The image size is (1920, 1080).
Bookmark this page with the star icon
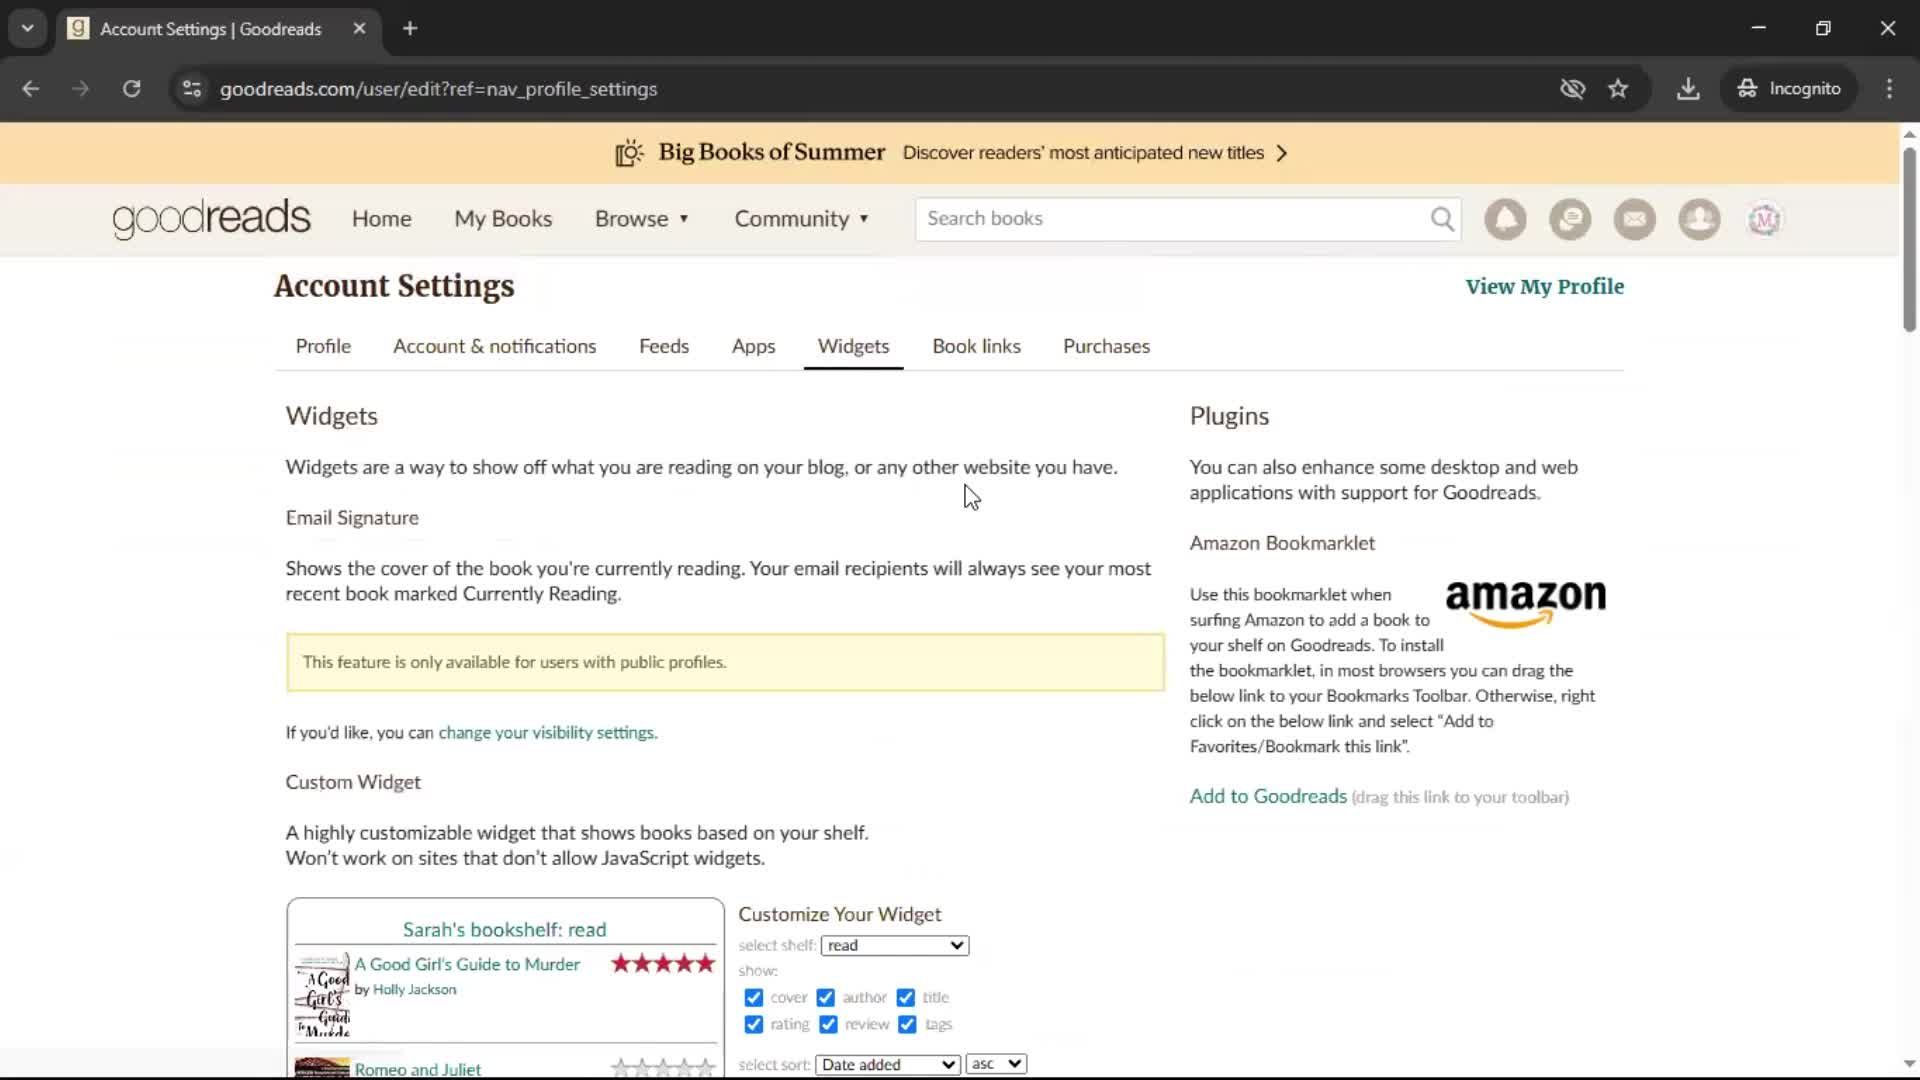(x=1618, y=89)
